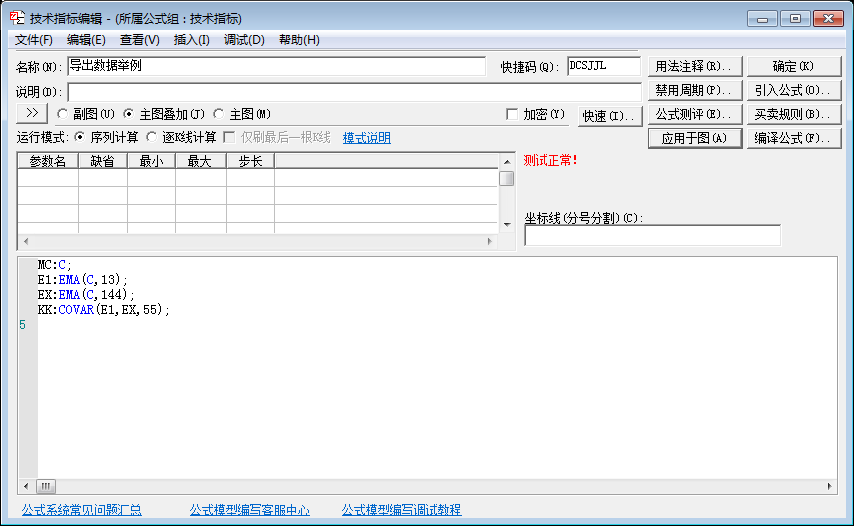This screenshot has height=526, width=854.
Task: Click the 缺省 column header
Action: (103, 161)
